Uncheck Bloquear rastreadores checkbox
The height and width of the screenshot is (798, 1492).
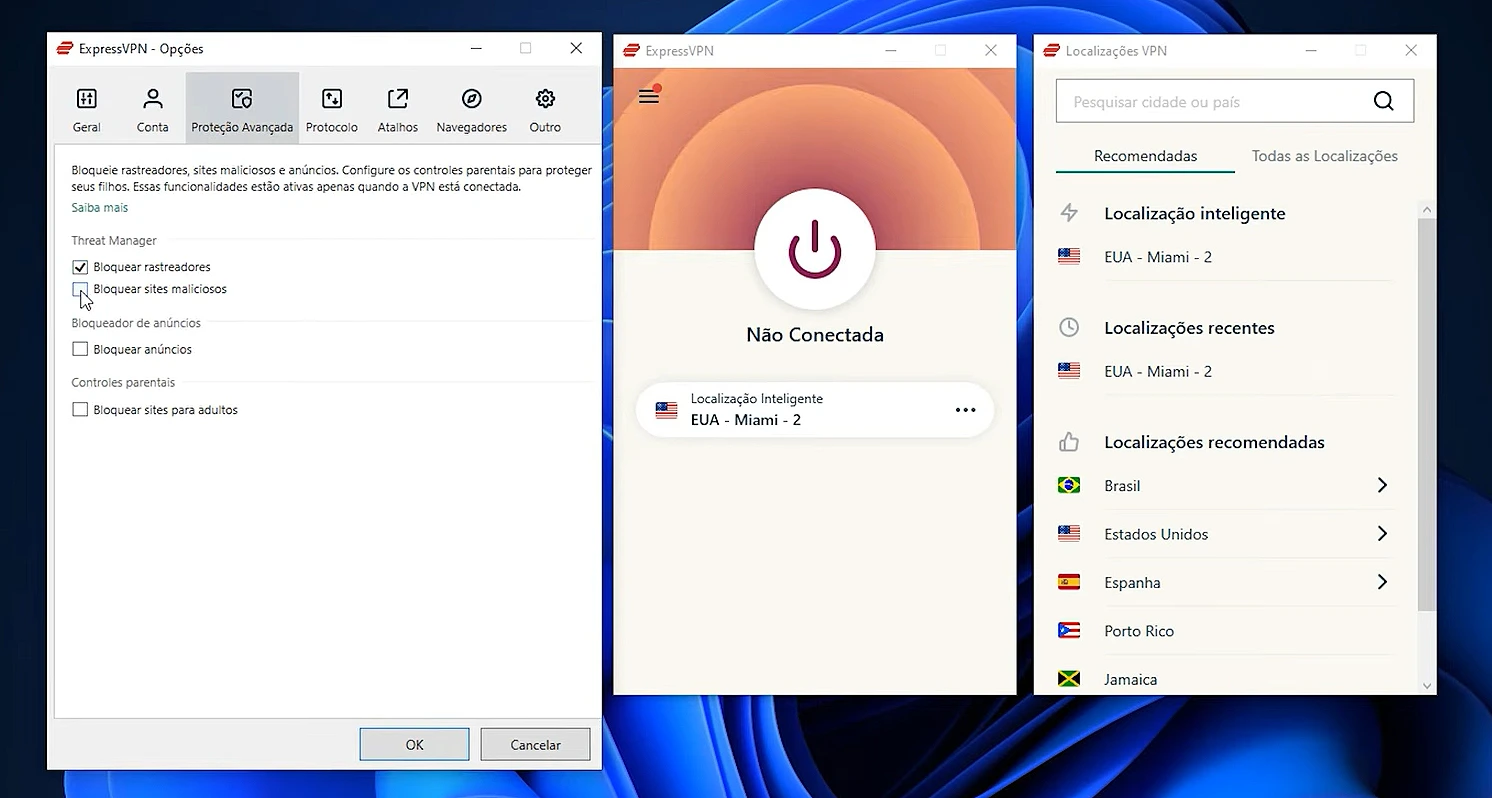[80, 267]
